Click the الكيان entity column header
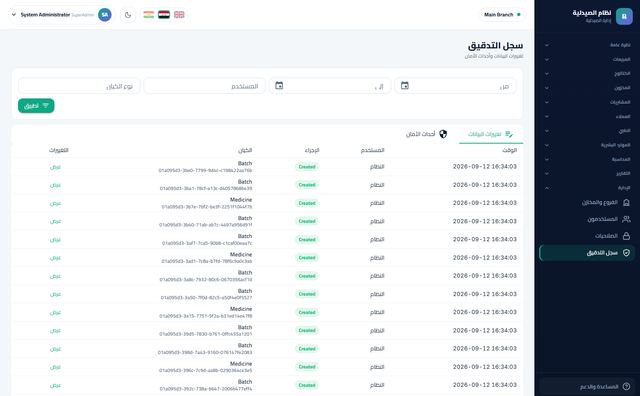 (245, 150)
